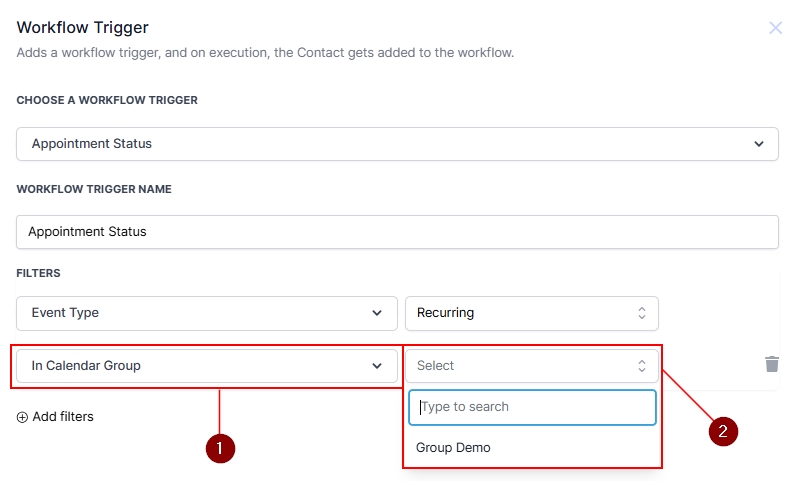Click the Recurring field up-down arrows
The image size is (794, 490).
pos(642,313)
